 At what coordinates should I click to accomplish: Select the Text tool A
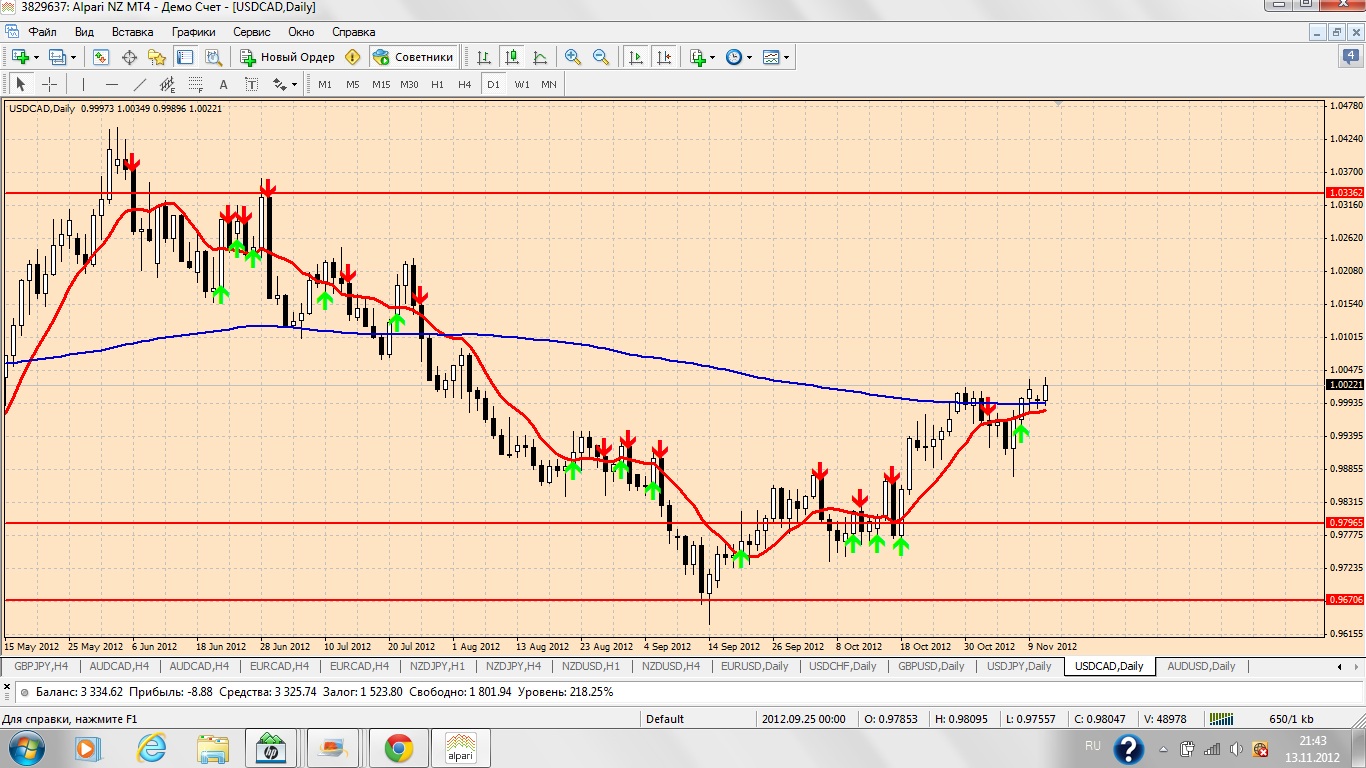pyautogui.click(x=223, y=85)
